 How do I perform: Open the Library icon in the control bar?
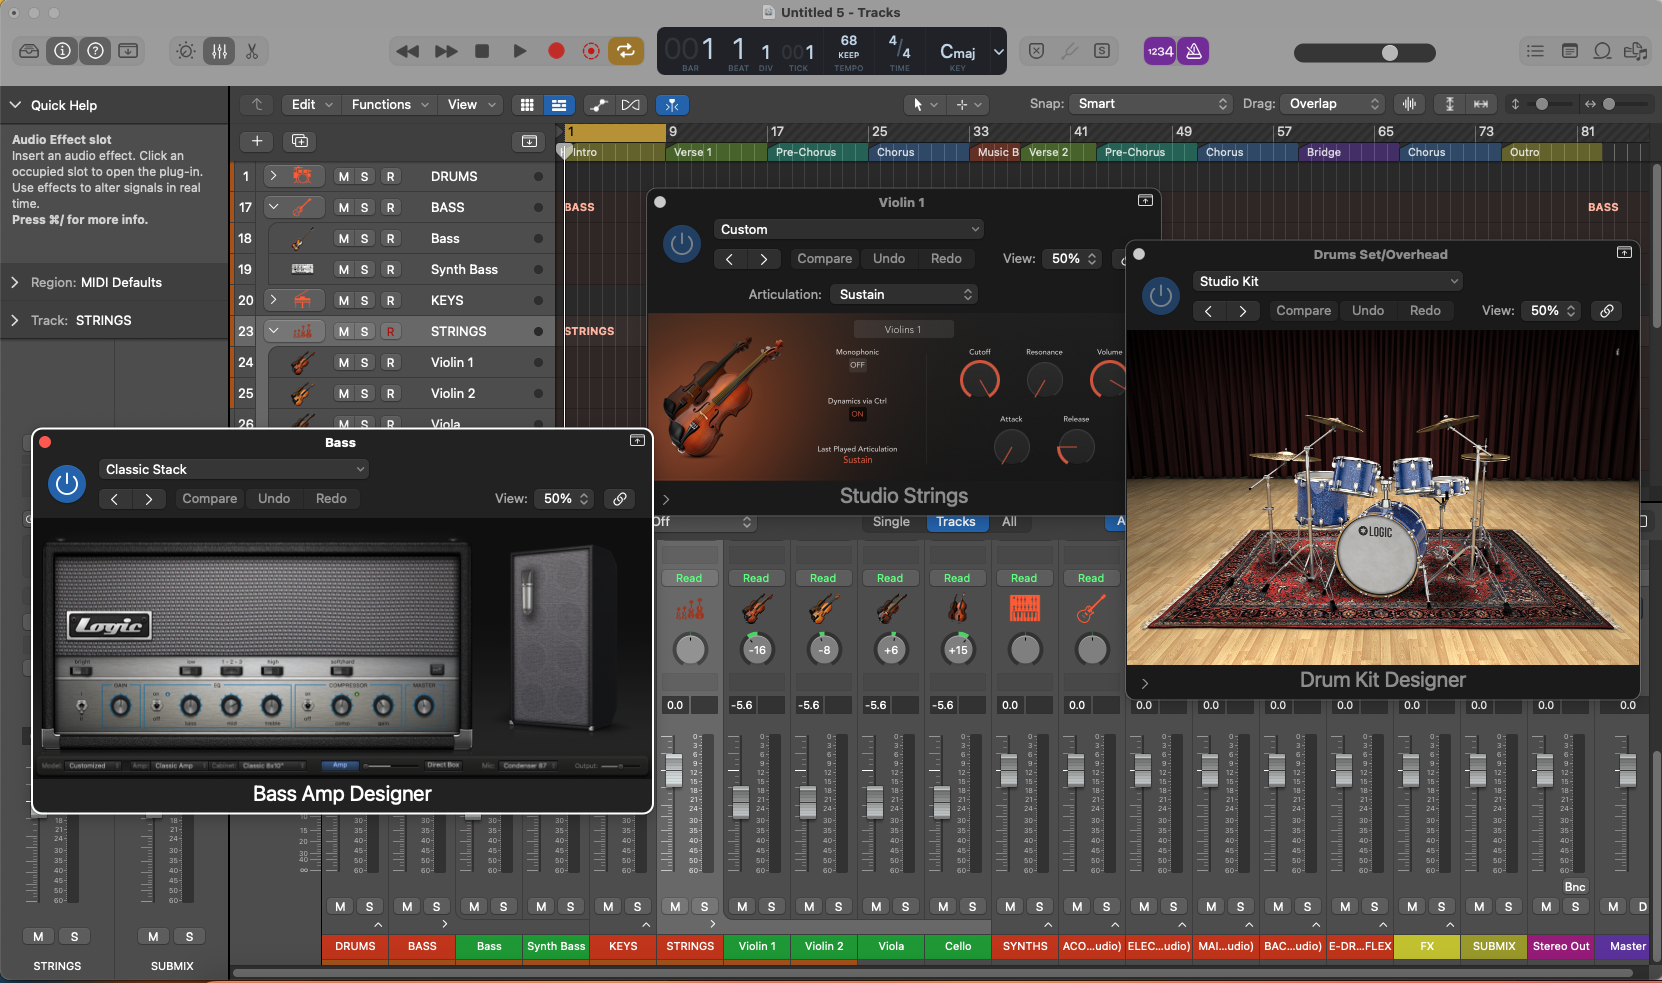coord(29,51)
